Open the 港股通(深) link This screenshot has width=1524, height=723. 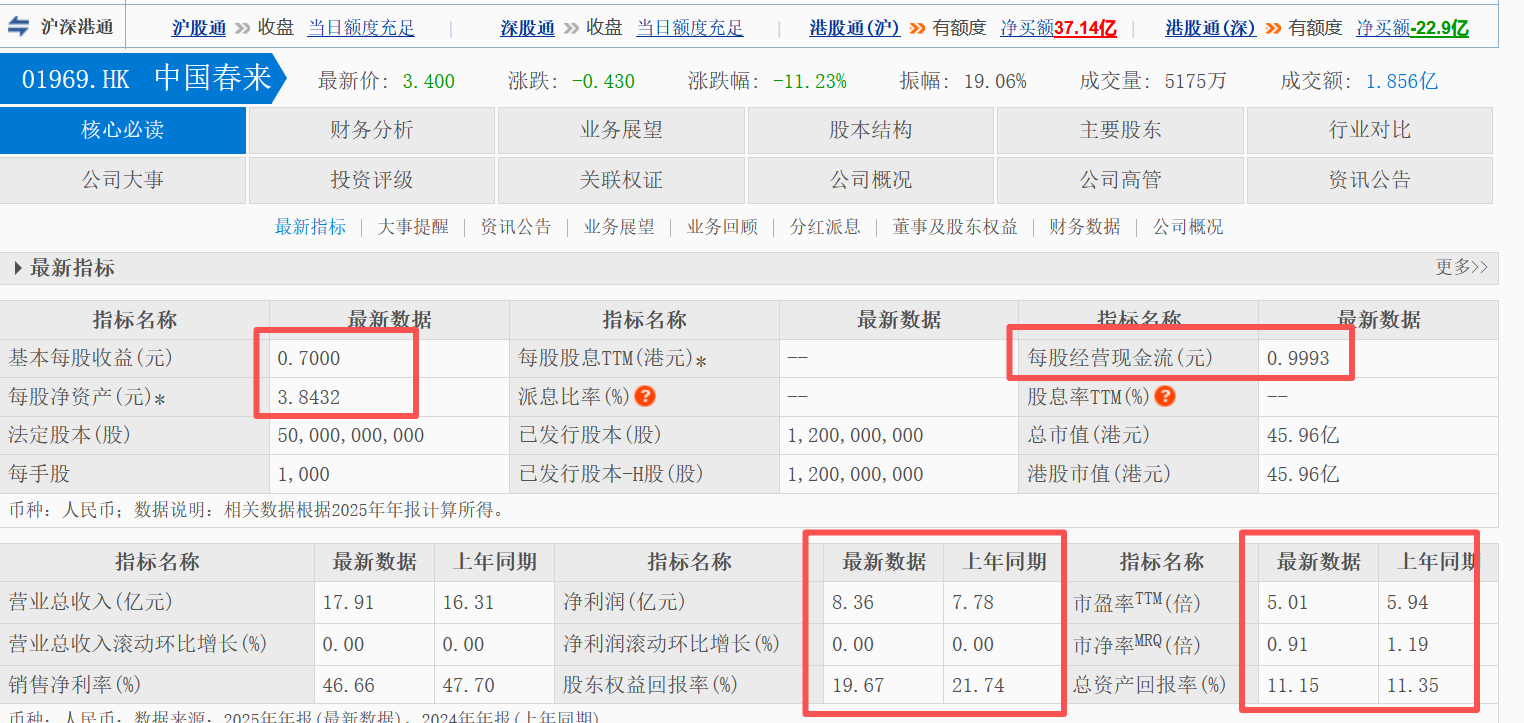point(1211,28)
